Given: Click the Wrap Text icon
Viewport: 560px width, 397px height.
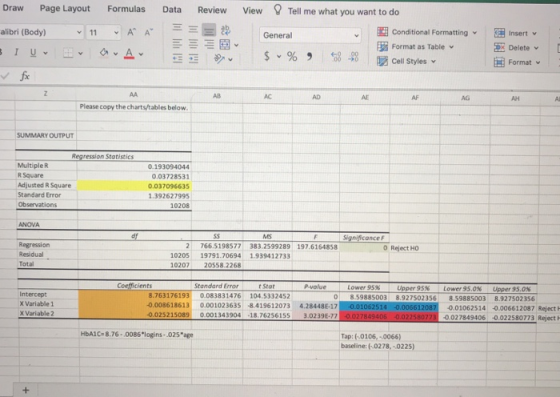Looking at the screenshot, I should pos(225,30).
